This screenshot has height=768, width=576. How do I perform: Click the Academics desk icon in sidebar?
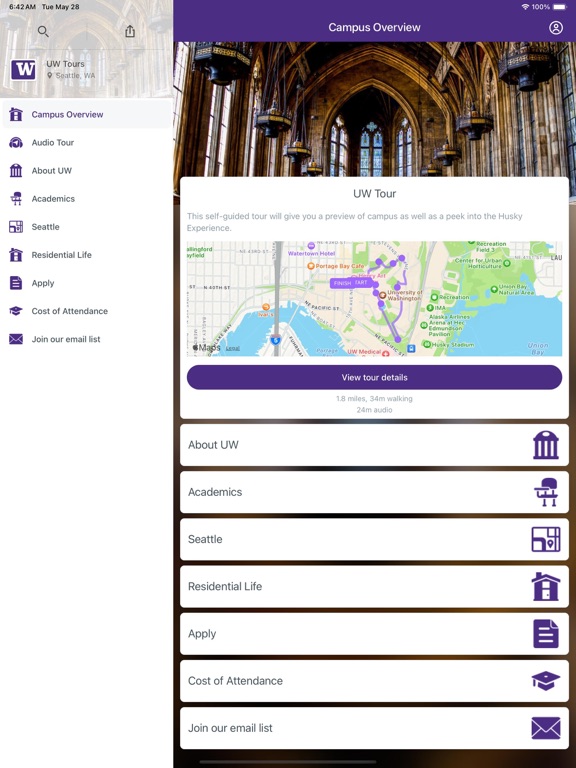pyautogui.click(x=16, y=198)
